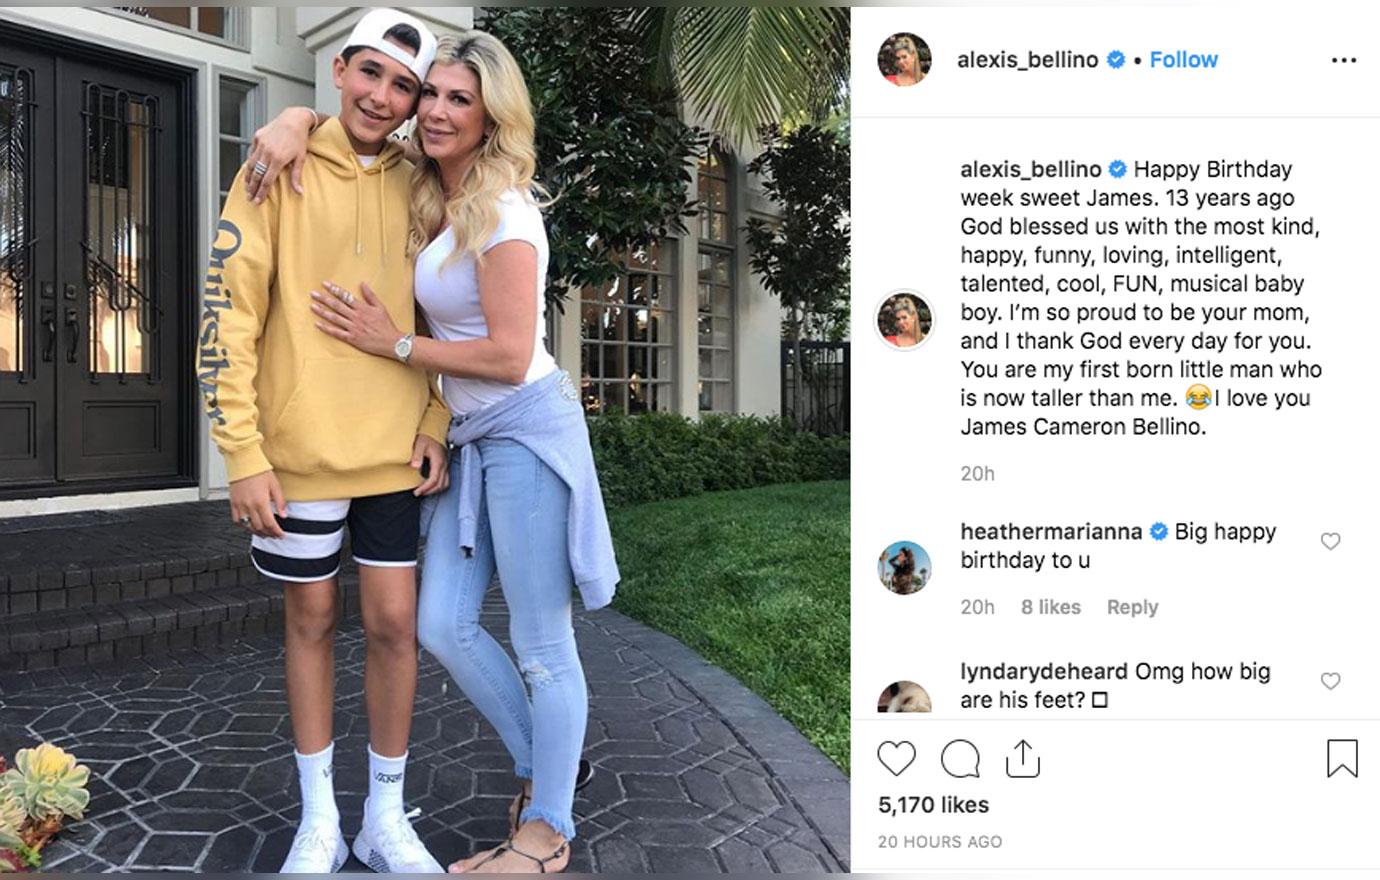Open alexis_bellino profile from header username

[x=1028, y=60]
